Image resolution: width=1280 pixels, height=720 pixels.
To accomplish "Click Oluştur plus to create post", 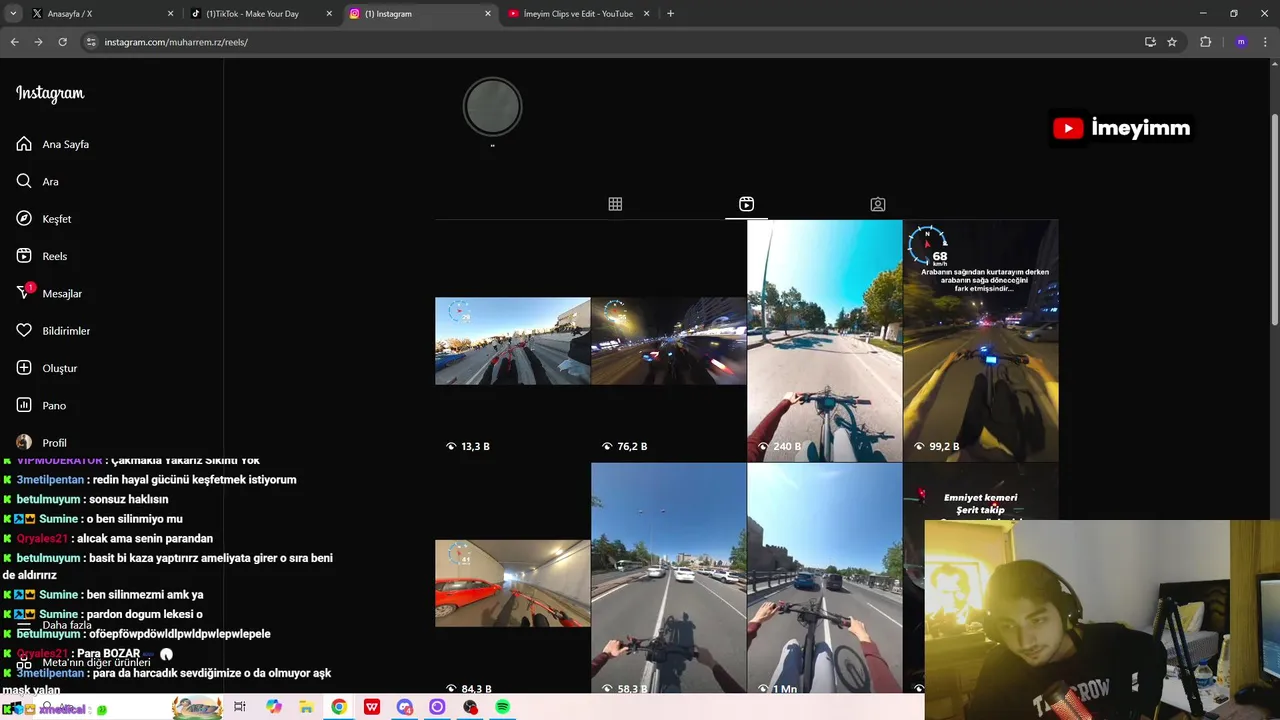I will 46,368.
